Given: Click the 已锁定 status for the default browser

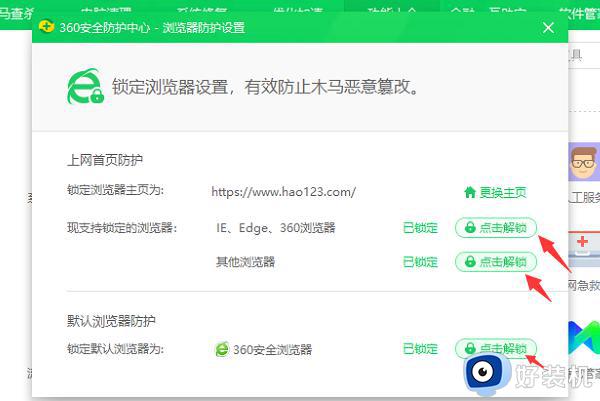Looking at the screenshot, I should click(x=420, y=349).
